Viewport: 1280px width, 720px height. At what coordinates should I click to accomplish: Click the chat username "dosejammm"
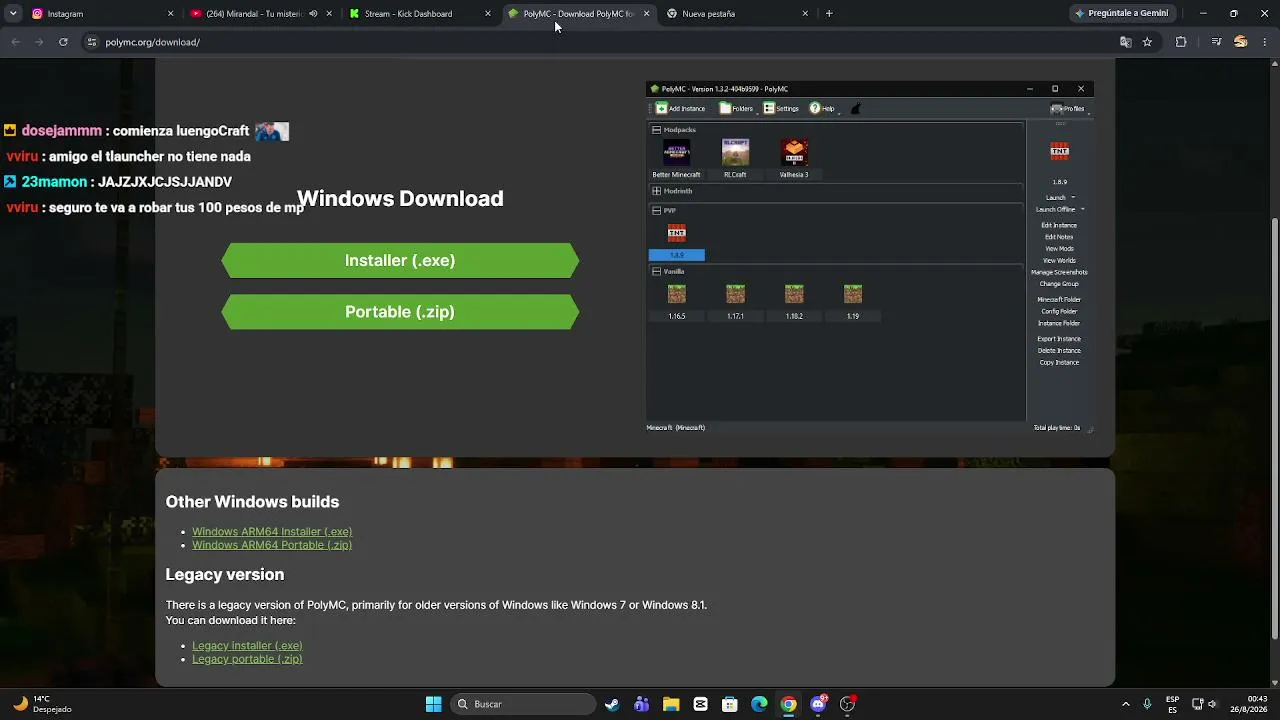click(x=62, y=131)
